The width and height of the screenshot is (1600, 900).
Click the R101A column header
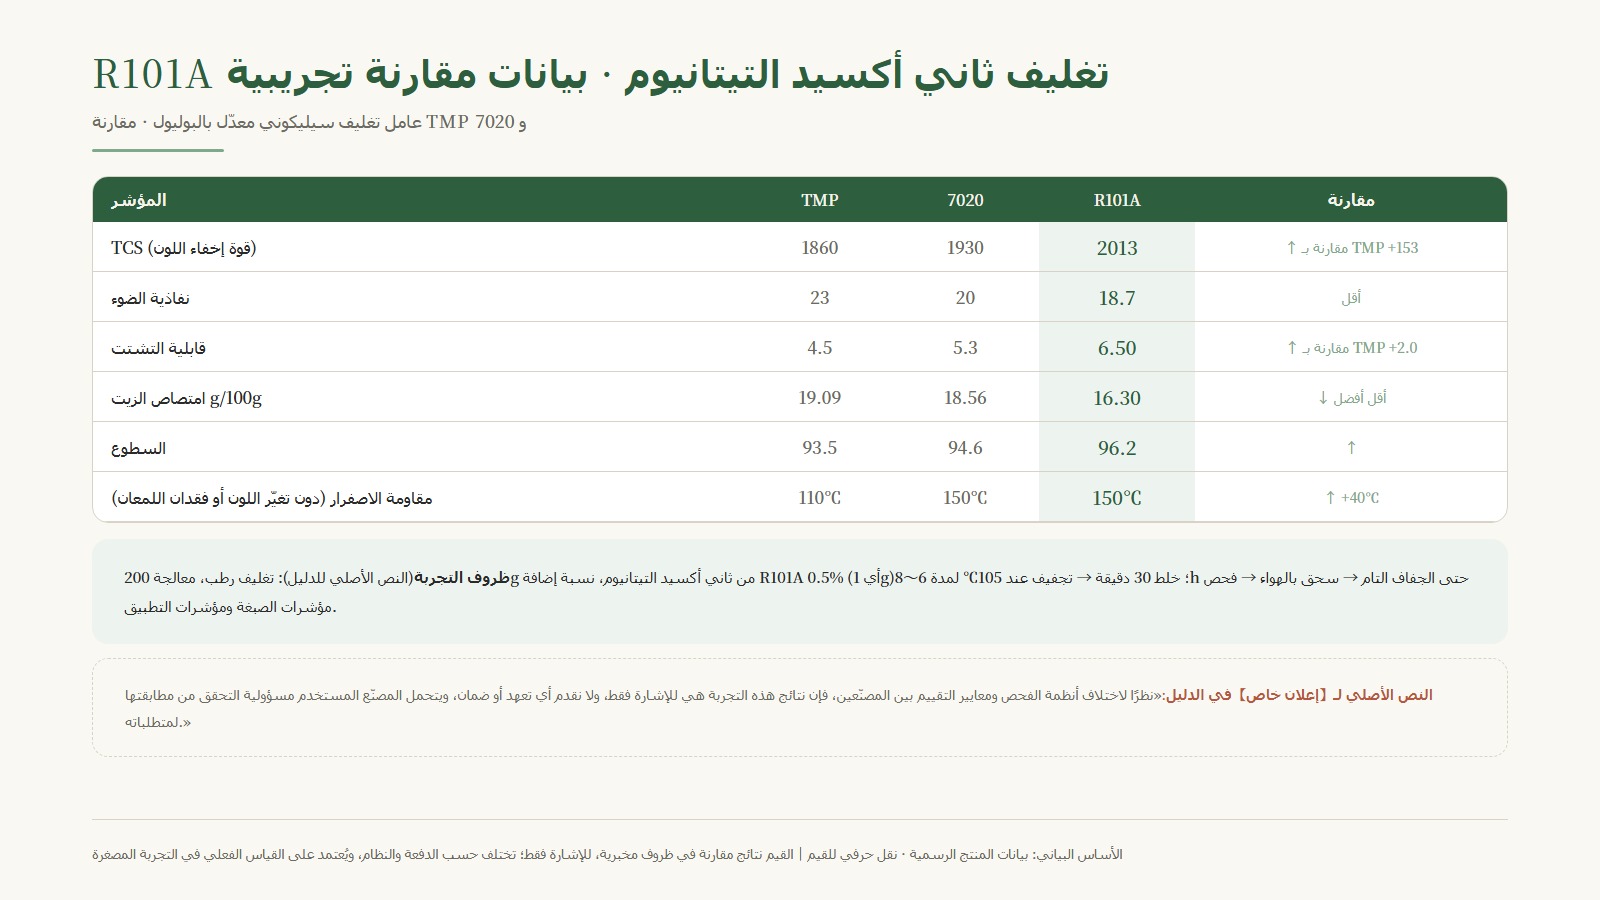coord(1117,200)
